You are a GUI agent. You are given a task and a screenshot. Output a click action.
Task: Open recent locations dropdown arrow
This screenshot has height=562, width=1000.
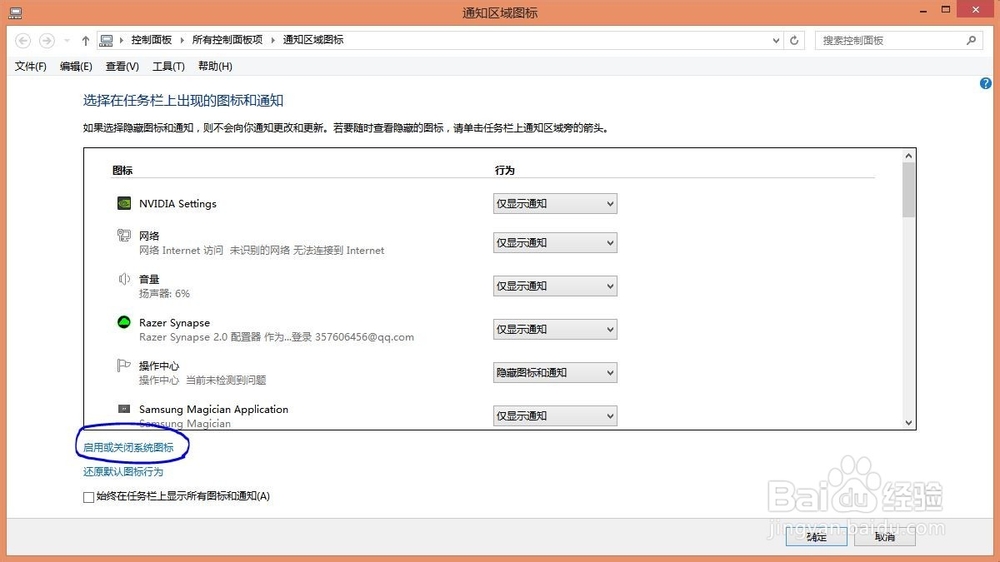(67, 40)
